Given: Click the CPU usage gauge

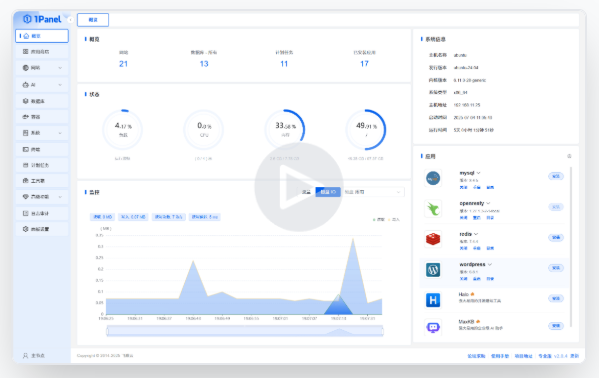Looking at the screenshot, I should 204,130.
